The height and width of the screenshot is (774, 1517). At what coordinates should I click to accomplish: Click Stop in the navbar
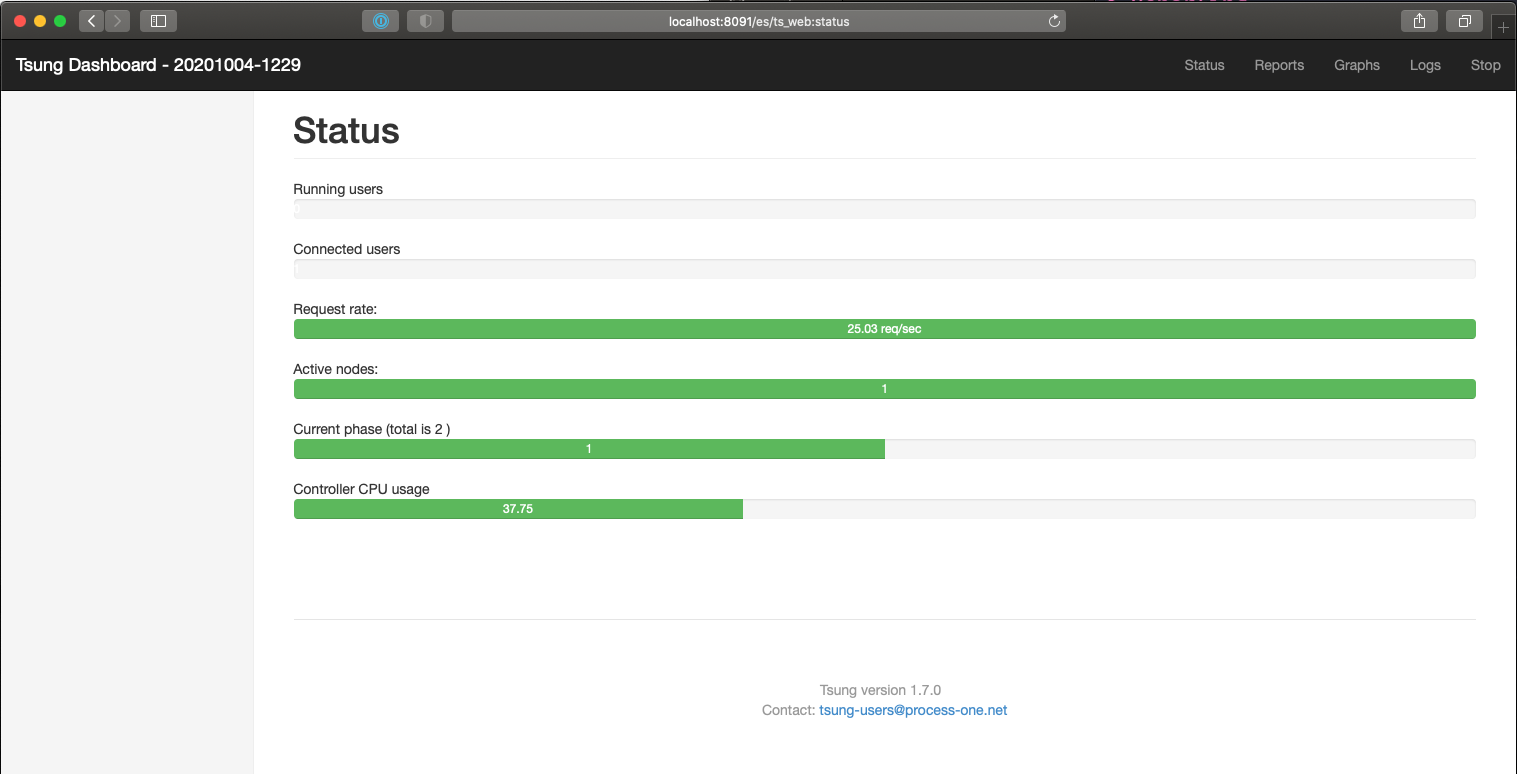click(1485, 65)
